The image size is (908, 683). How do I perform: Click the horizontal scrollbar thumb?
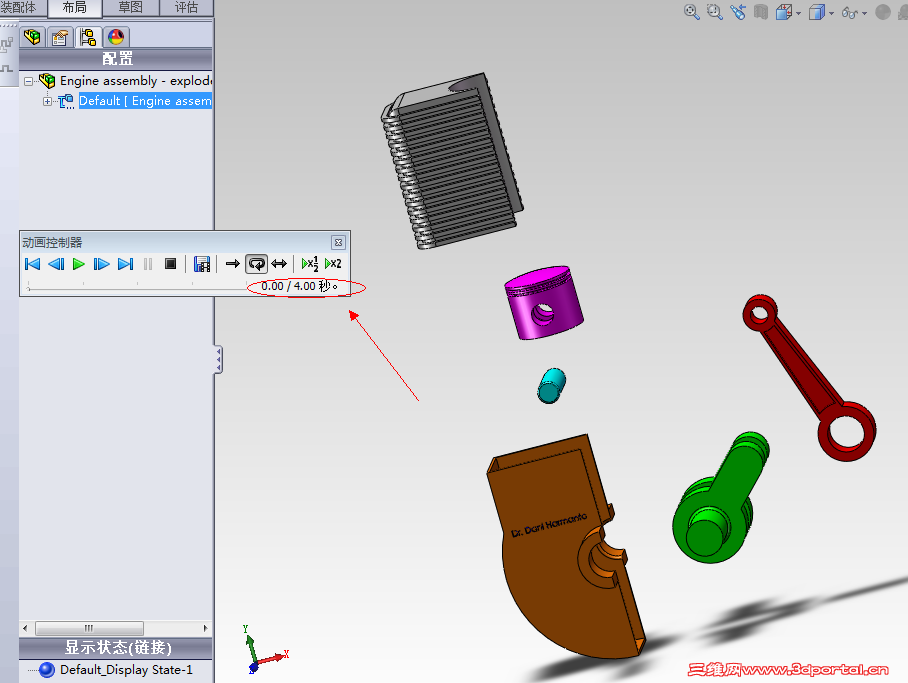point(89,628)
